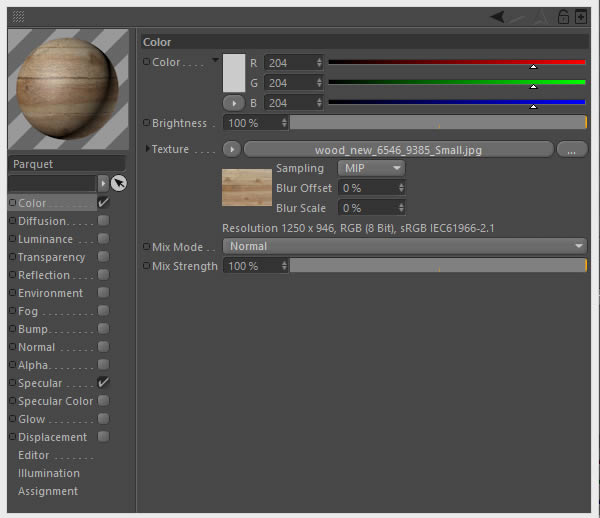Screen dimensions: 600x518
Task: Click the Mix Strength slider bar
Action: pos(438,266)
